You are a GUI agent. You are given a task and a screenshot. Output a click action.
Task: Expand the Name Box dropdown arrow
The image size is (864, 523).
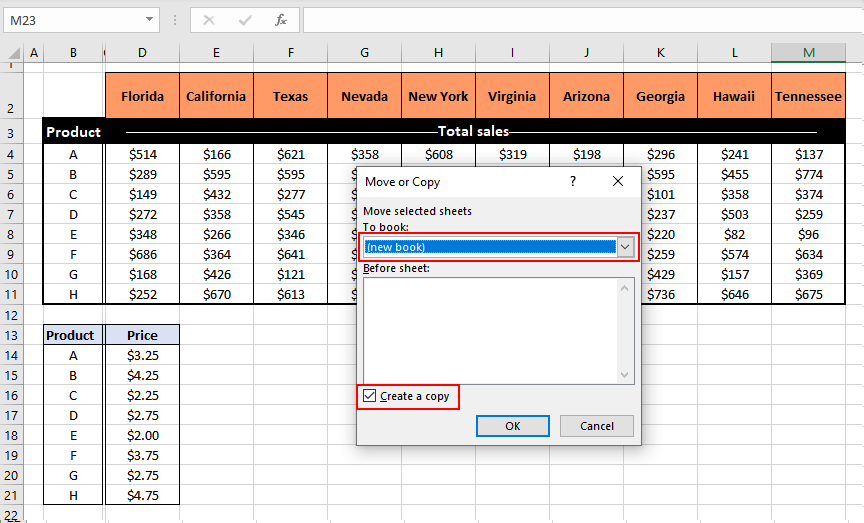[x=149, y=20]
